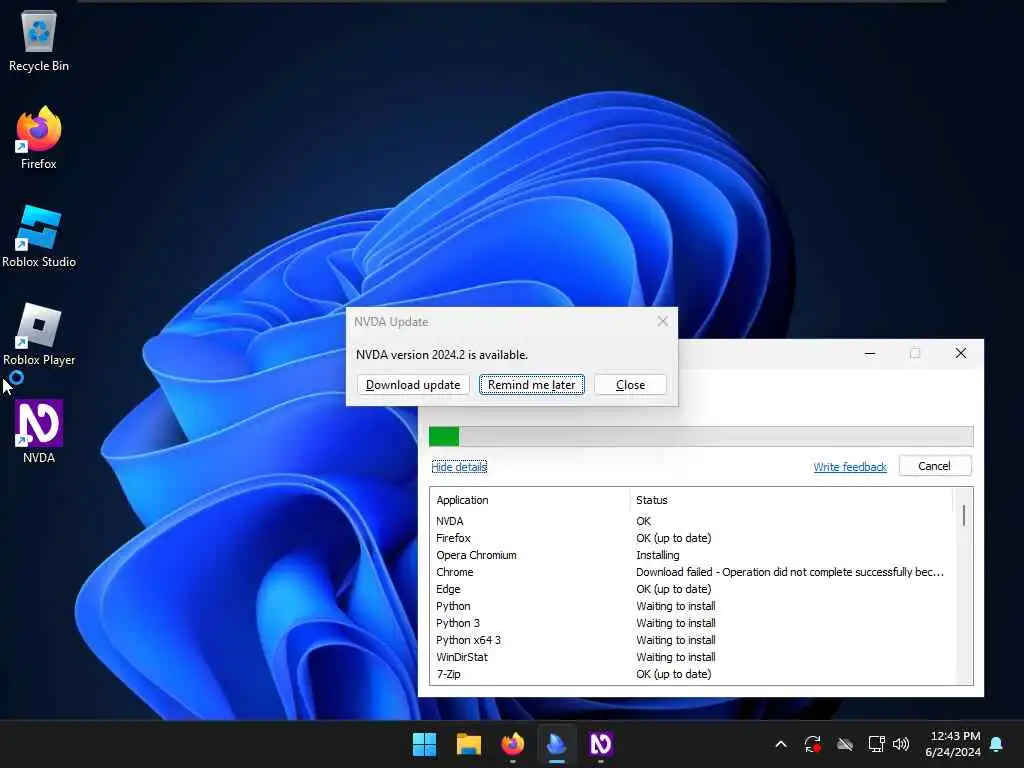Open NVDA from the taskbar
The height and width of the screenshot is (768, 1024).
tap(601, 744)
